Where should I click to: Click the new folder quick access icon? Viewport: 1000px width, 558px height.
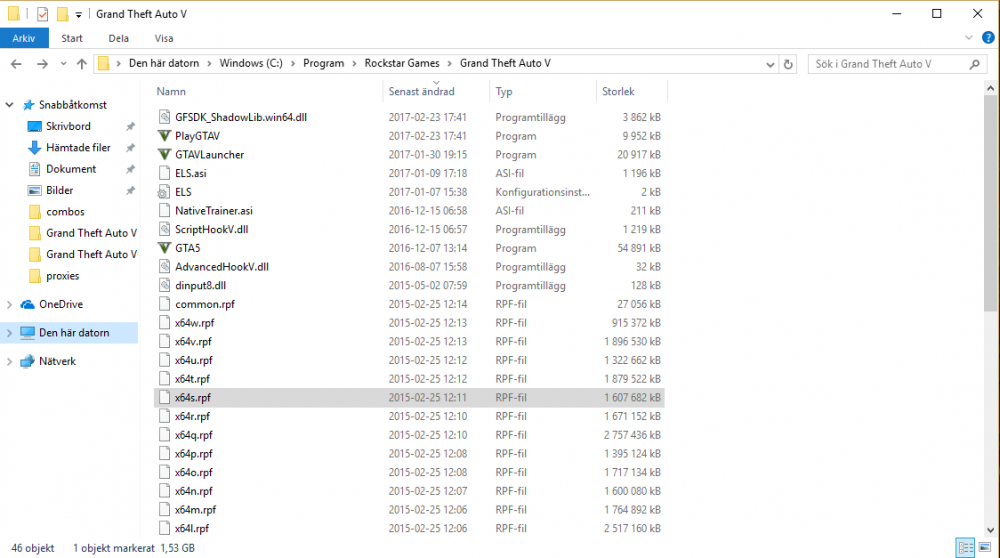pos(62,14)
